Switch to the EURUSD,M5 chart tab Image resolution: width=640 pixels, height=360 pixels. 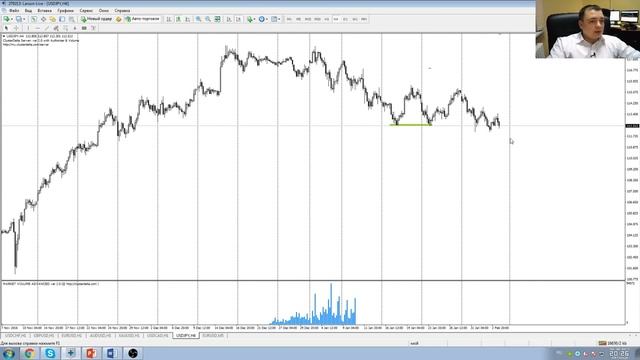point(213,336)
